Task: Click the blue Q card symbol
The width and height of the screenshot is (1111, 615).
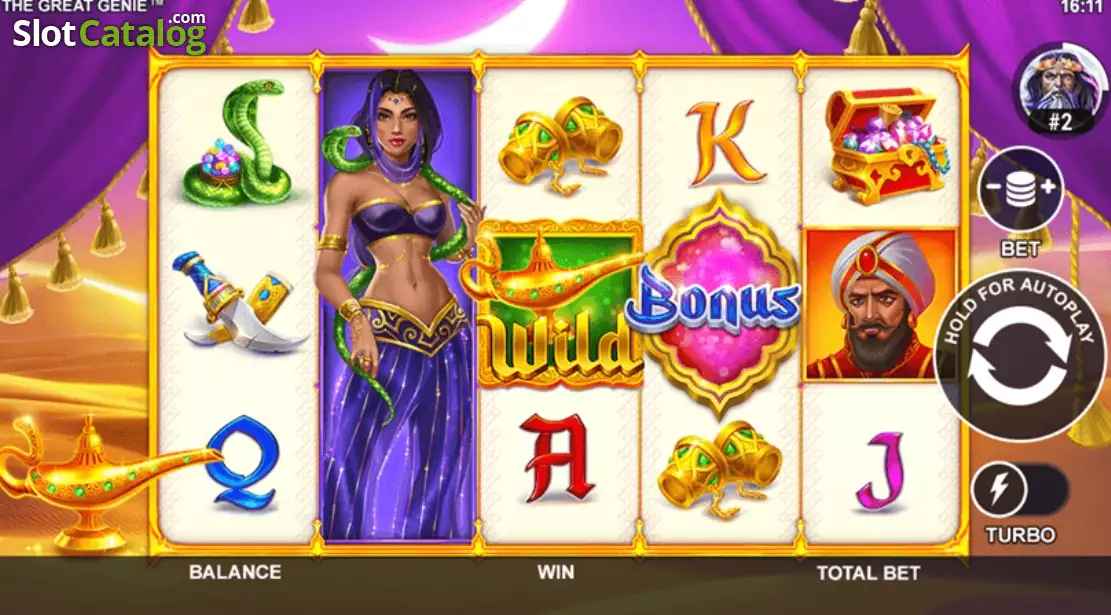Action: [x=242, y=462]
